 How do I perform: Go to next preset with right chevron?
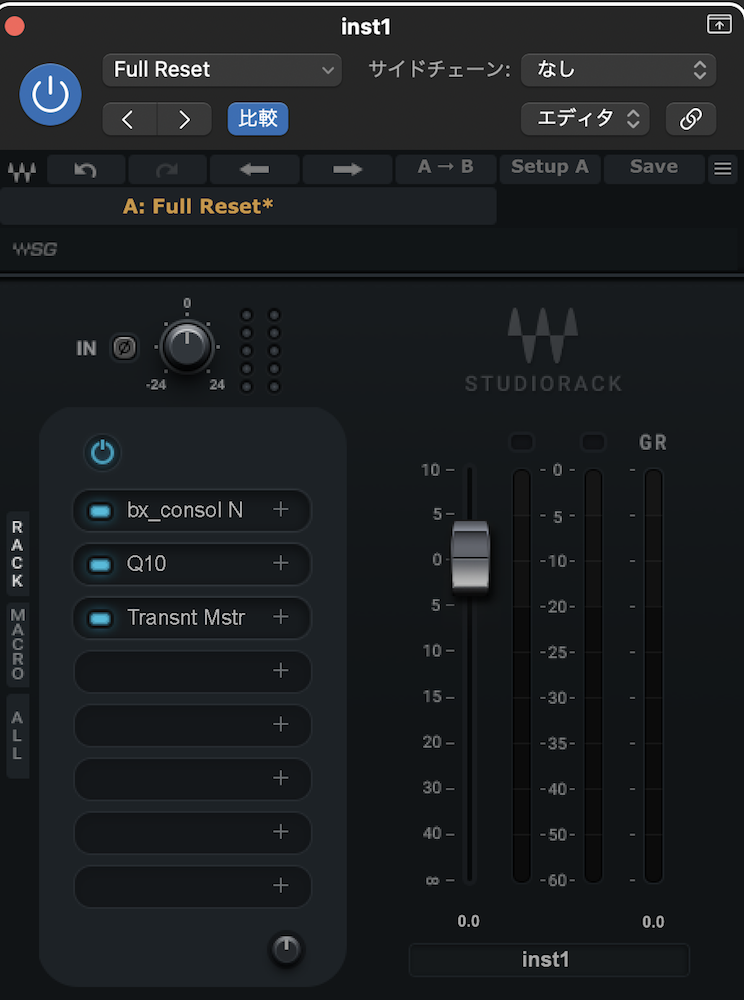coord(184,119)
